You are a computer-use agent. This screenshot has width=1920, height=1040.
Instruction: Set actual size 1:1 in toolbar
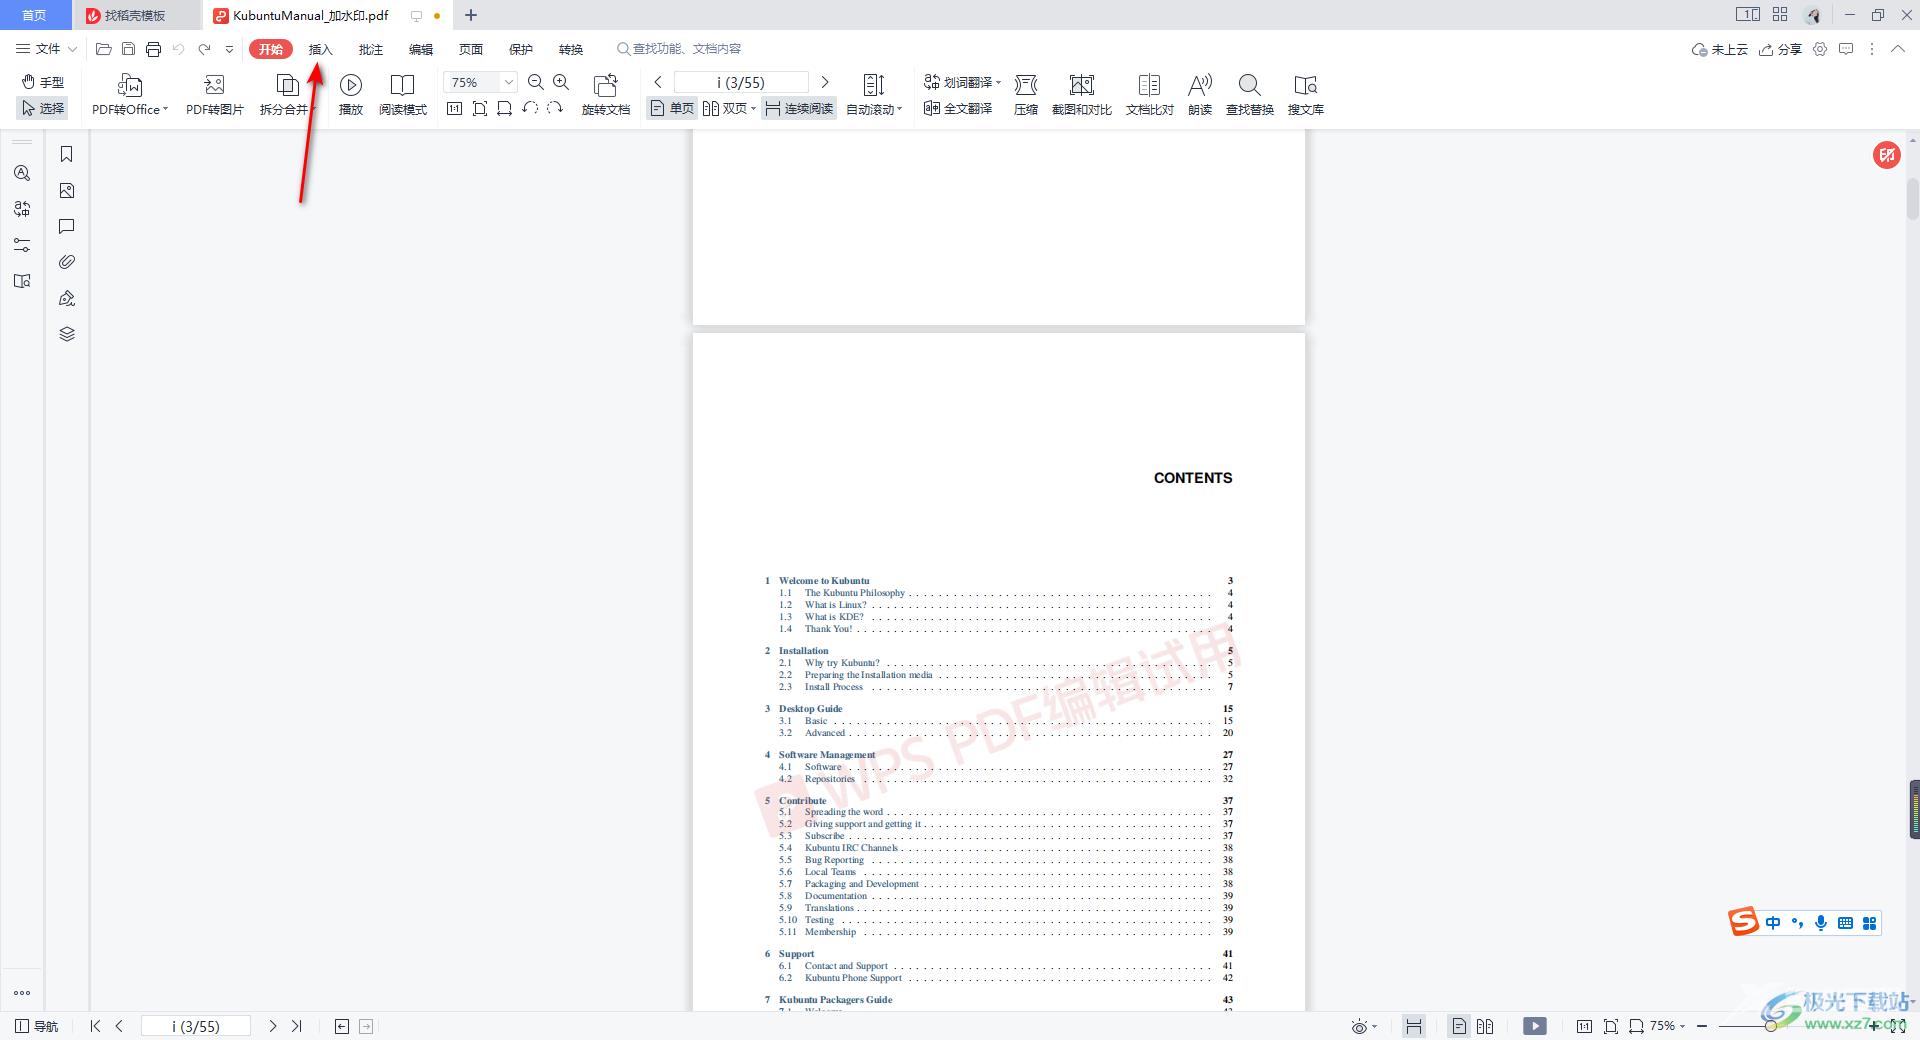tap(454, 108)
